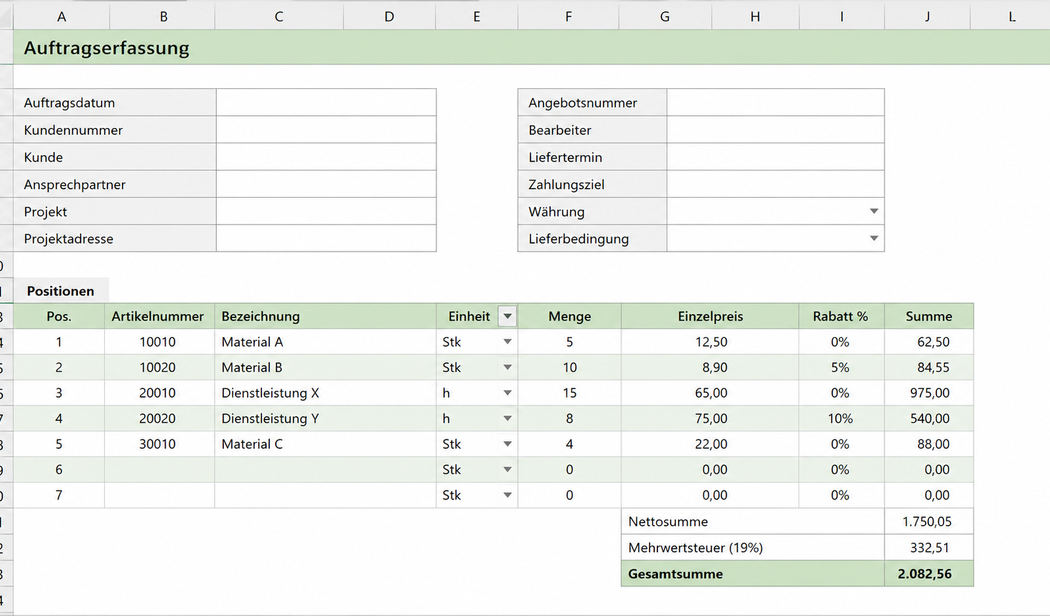Select the Material A description cell
The image size is (1050, 616).
325,342
